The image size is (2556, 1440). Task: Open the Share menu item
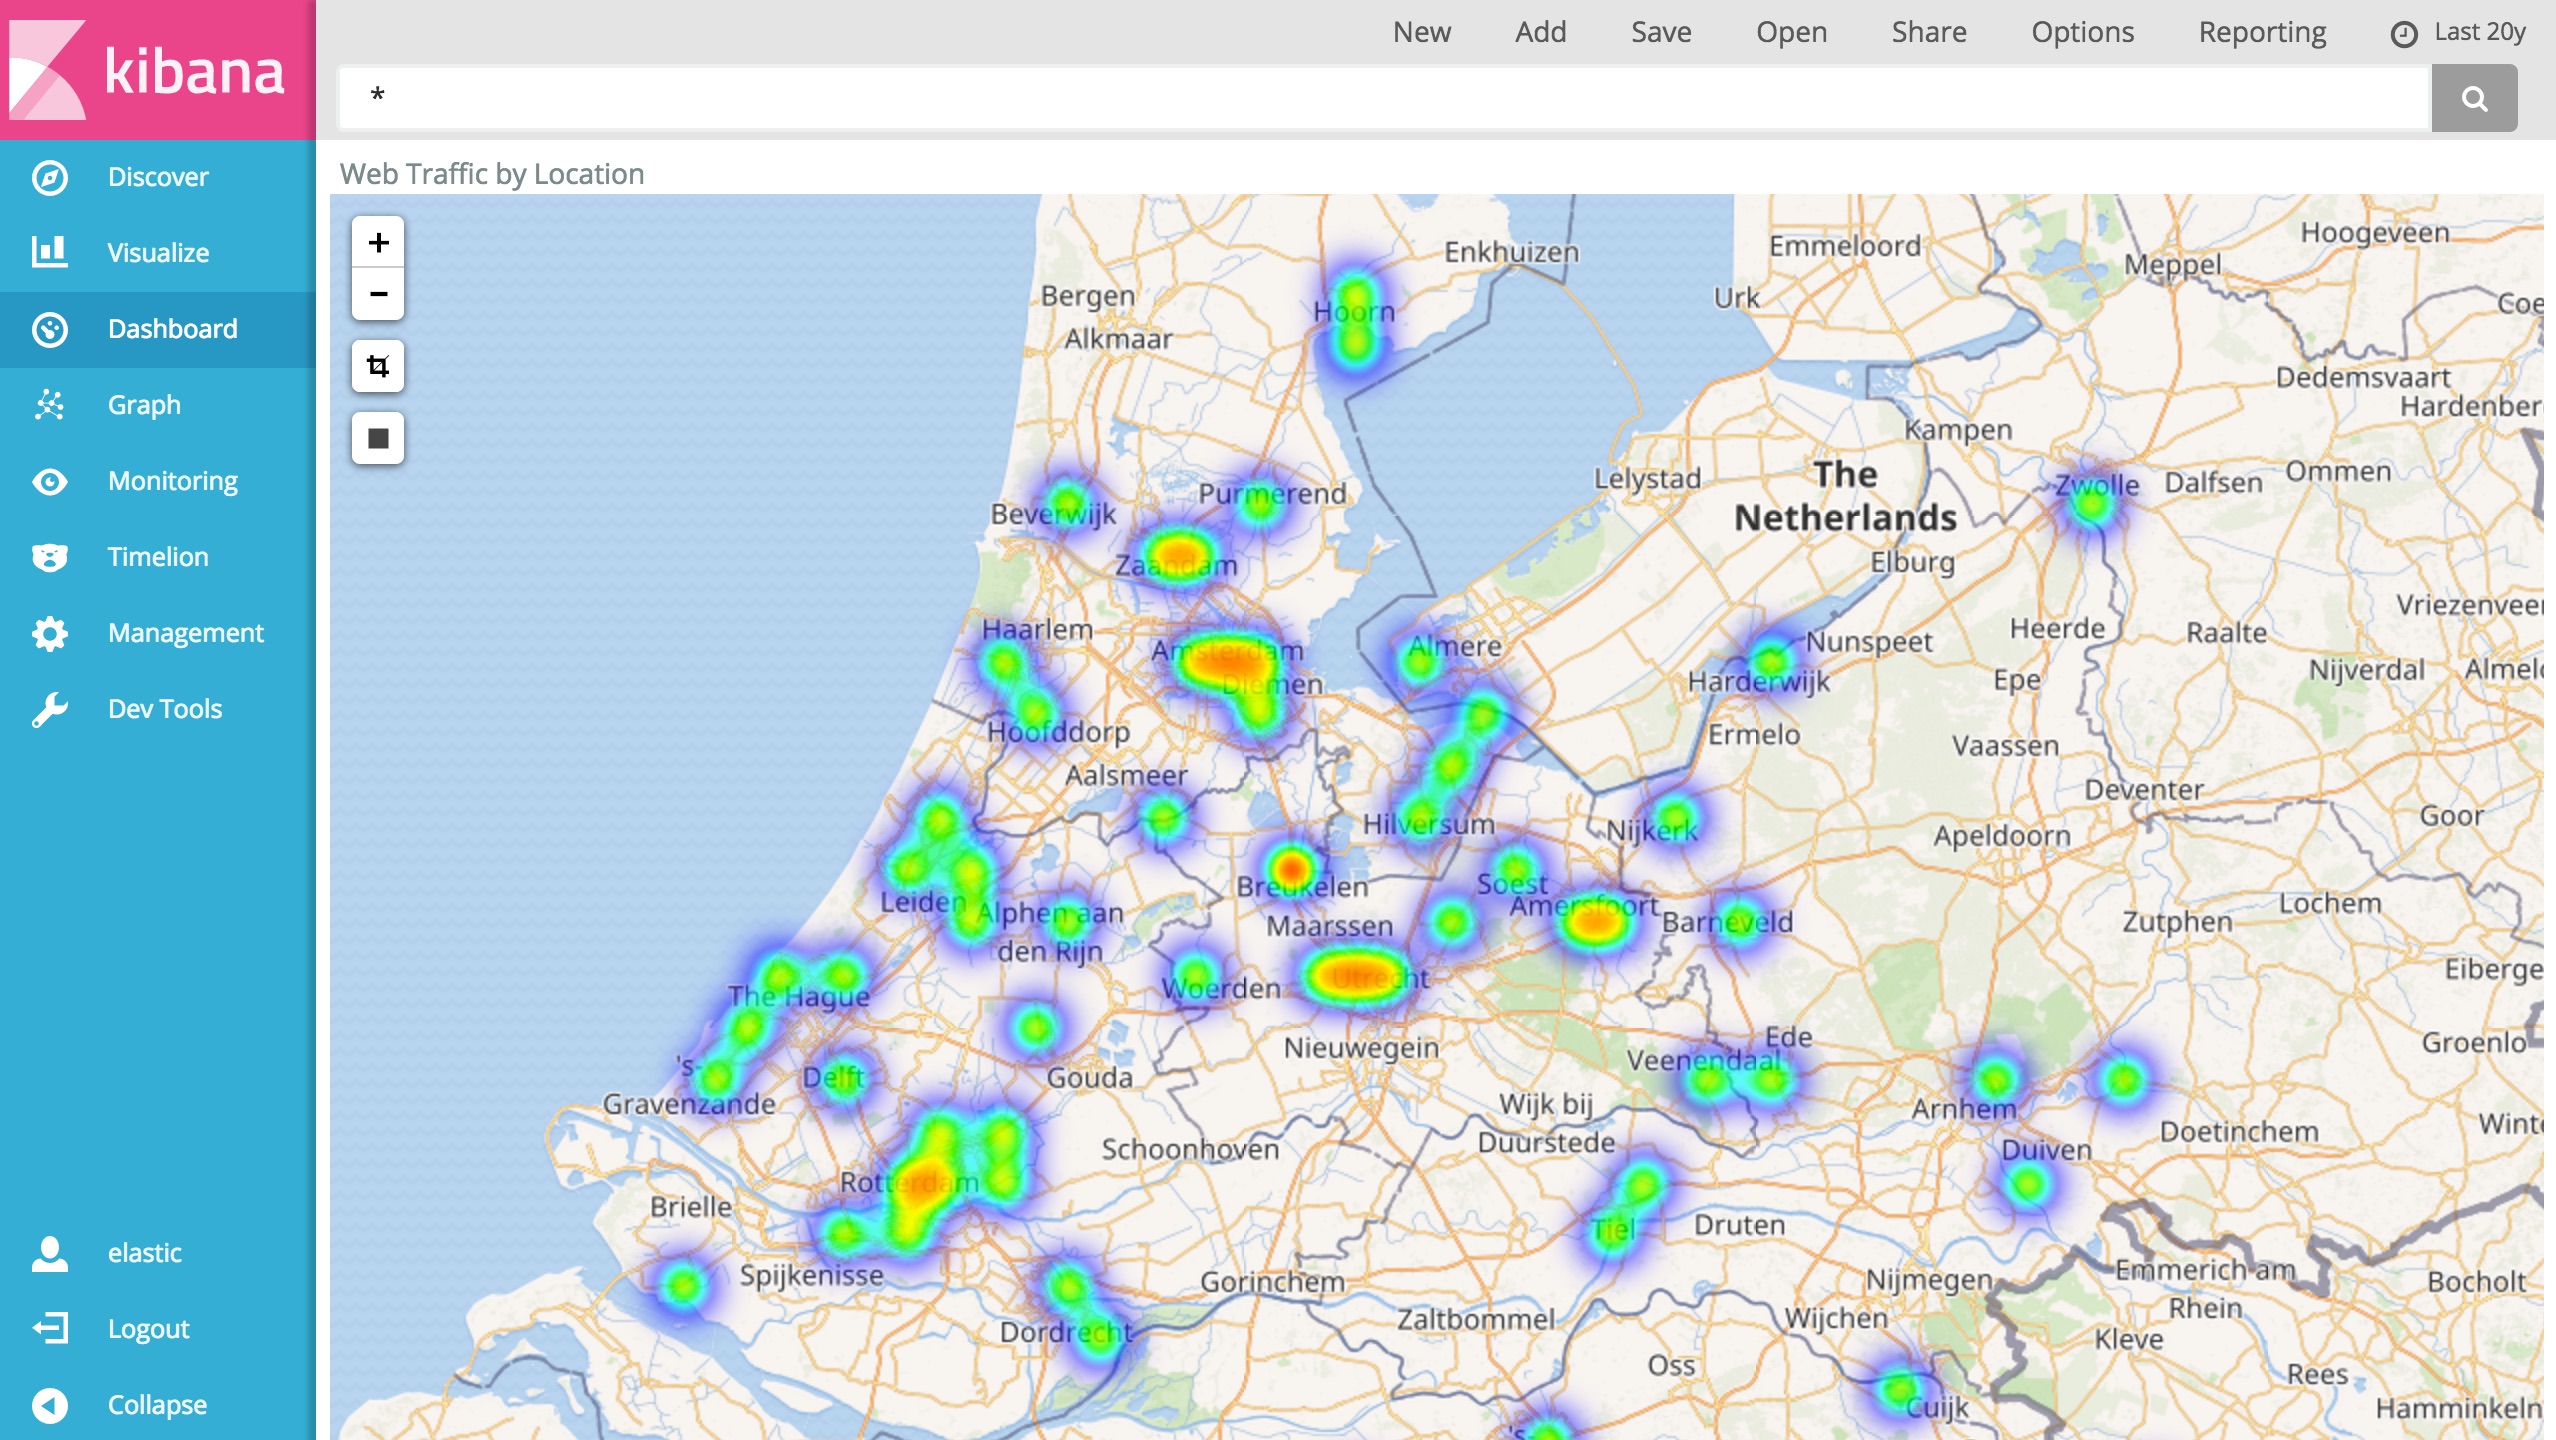(x=1928, y=33)
